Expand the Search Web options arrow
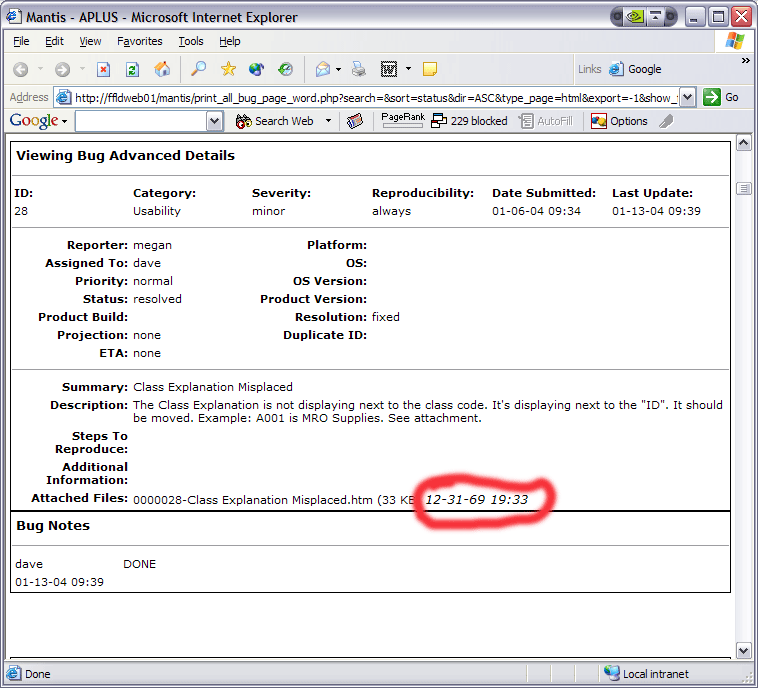The height and width of the screenshot is (688, 758). (x=328, y=121)
